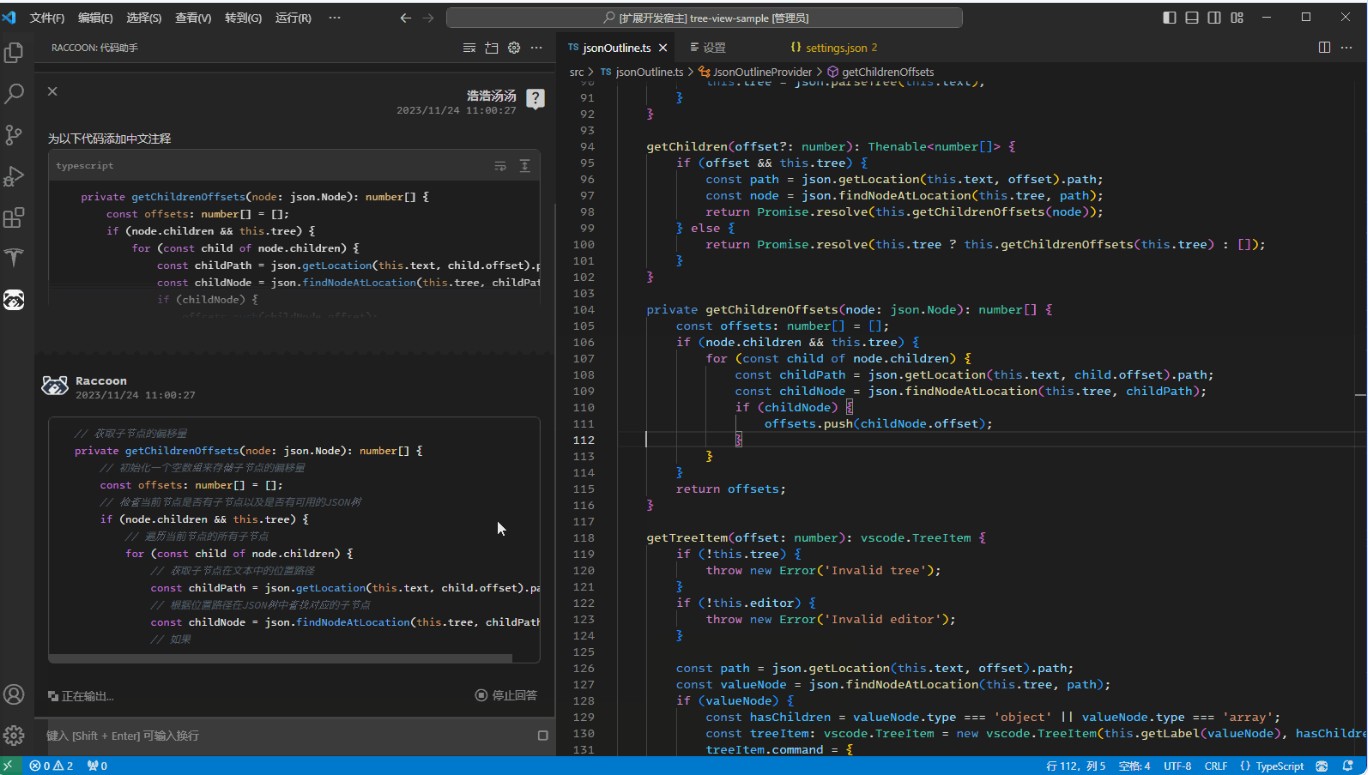Viewport: 1369px width, 775px height.
Task: Open the Accounts icon in activity bar
Action: (14, 694)
